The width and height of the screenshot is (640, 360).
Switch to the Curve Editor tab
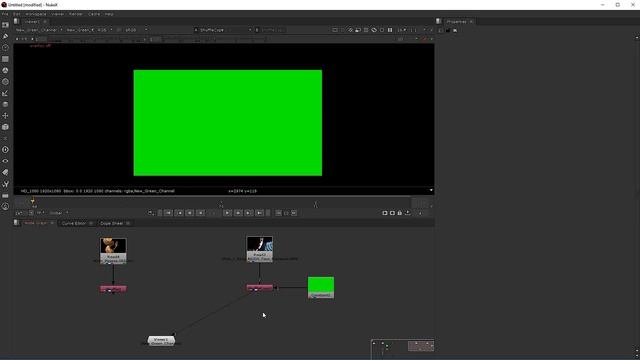(x=73, y=223)
